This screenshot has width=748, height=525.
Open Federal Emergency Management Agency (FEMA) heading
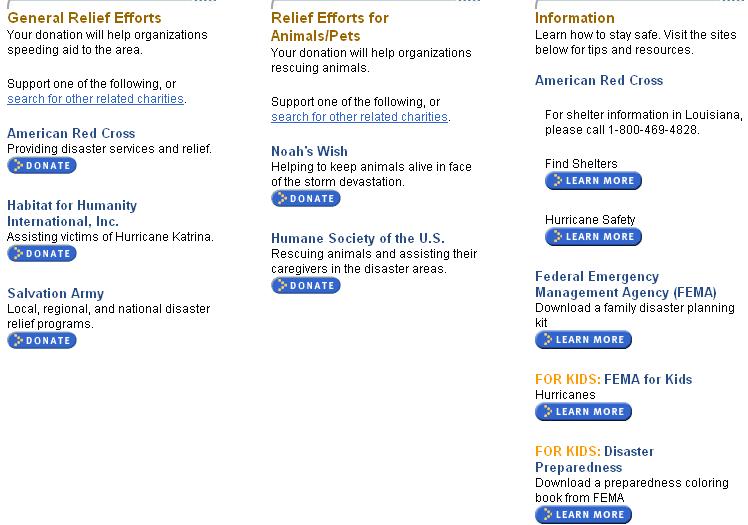(x=625, y=284)
